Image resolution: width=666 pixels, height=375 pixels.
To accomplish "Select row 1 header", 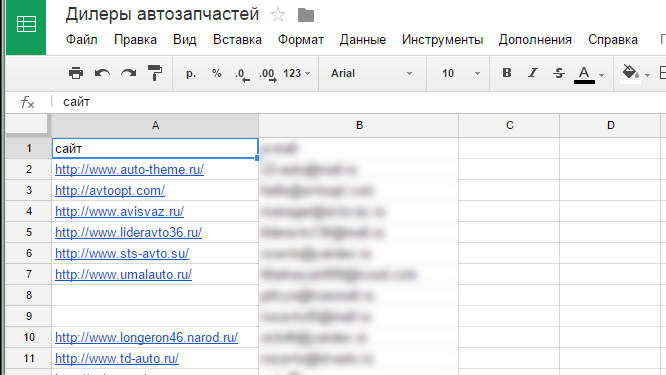I will click(29, 148).
